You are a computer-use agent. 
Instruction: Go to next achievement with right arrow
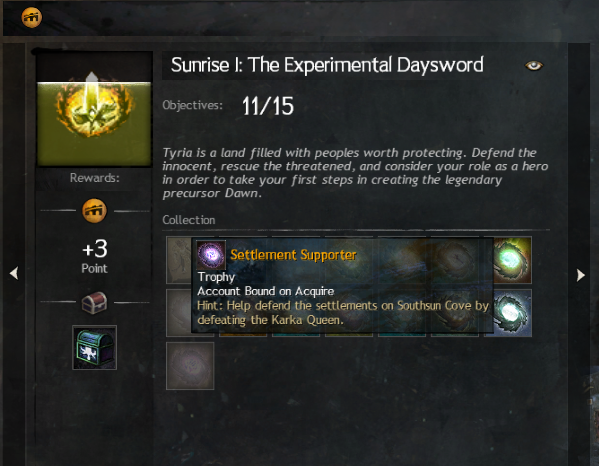(x=581, y=275)
